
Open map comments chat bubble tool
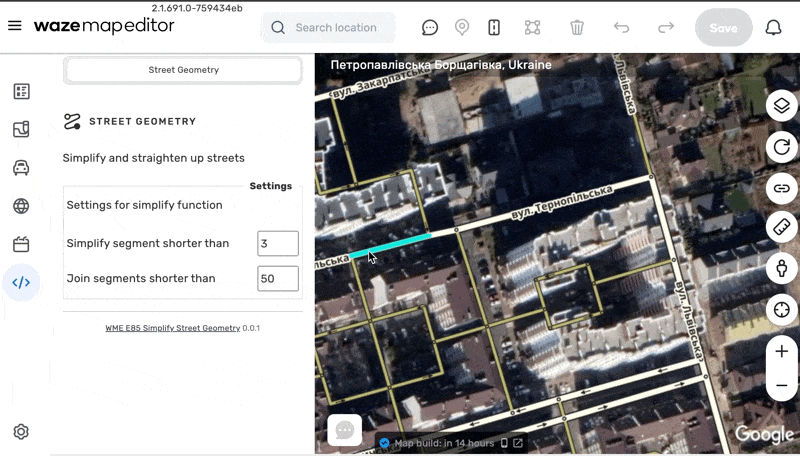tap(430, 28)
